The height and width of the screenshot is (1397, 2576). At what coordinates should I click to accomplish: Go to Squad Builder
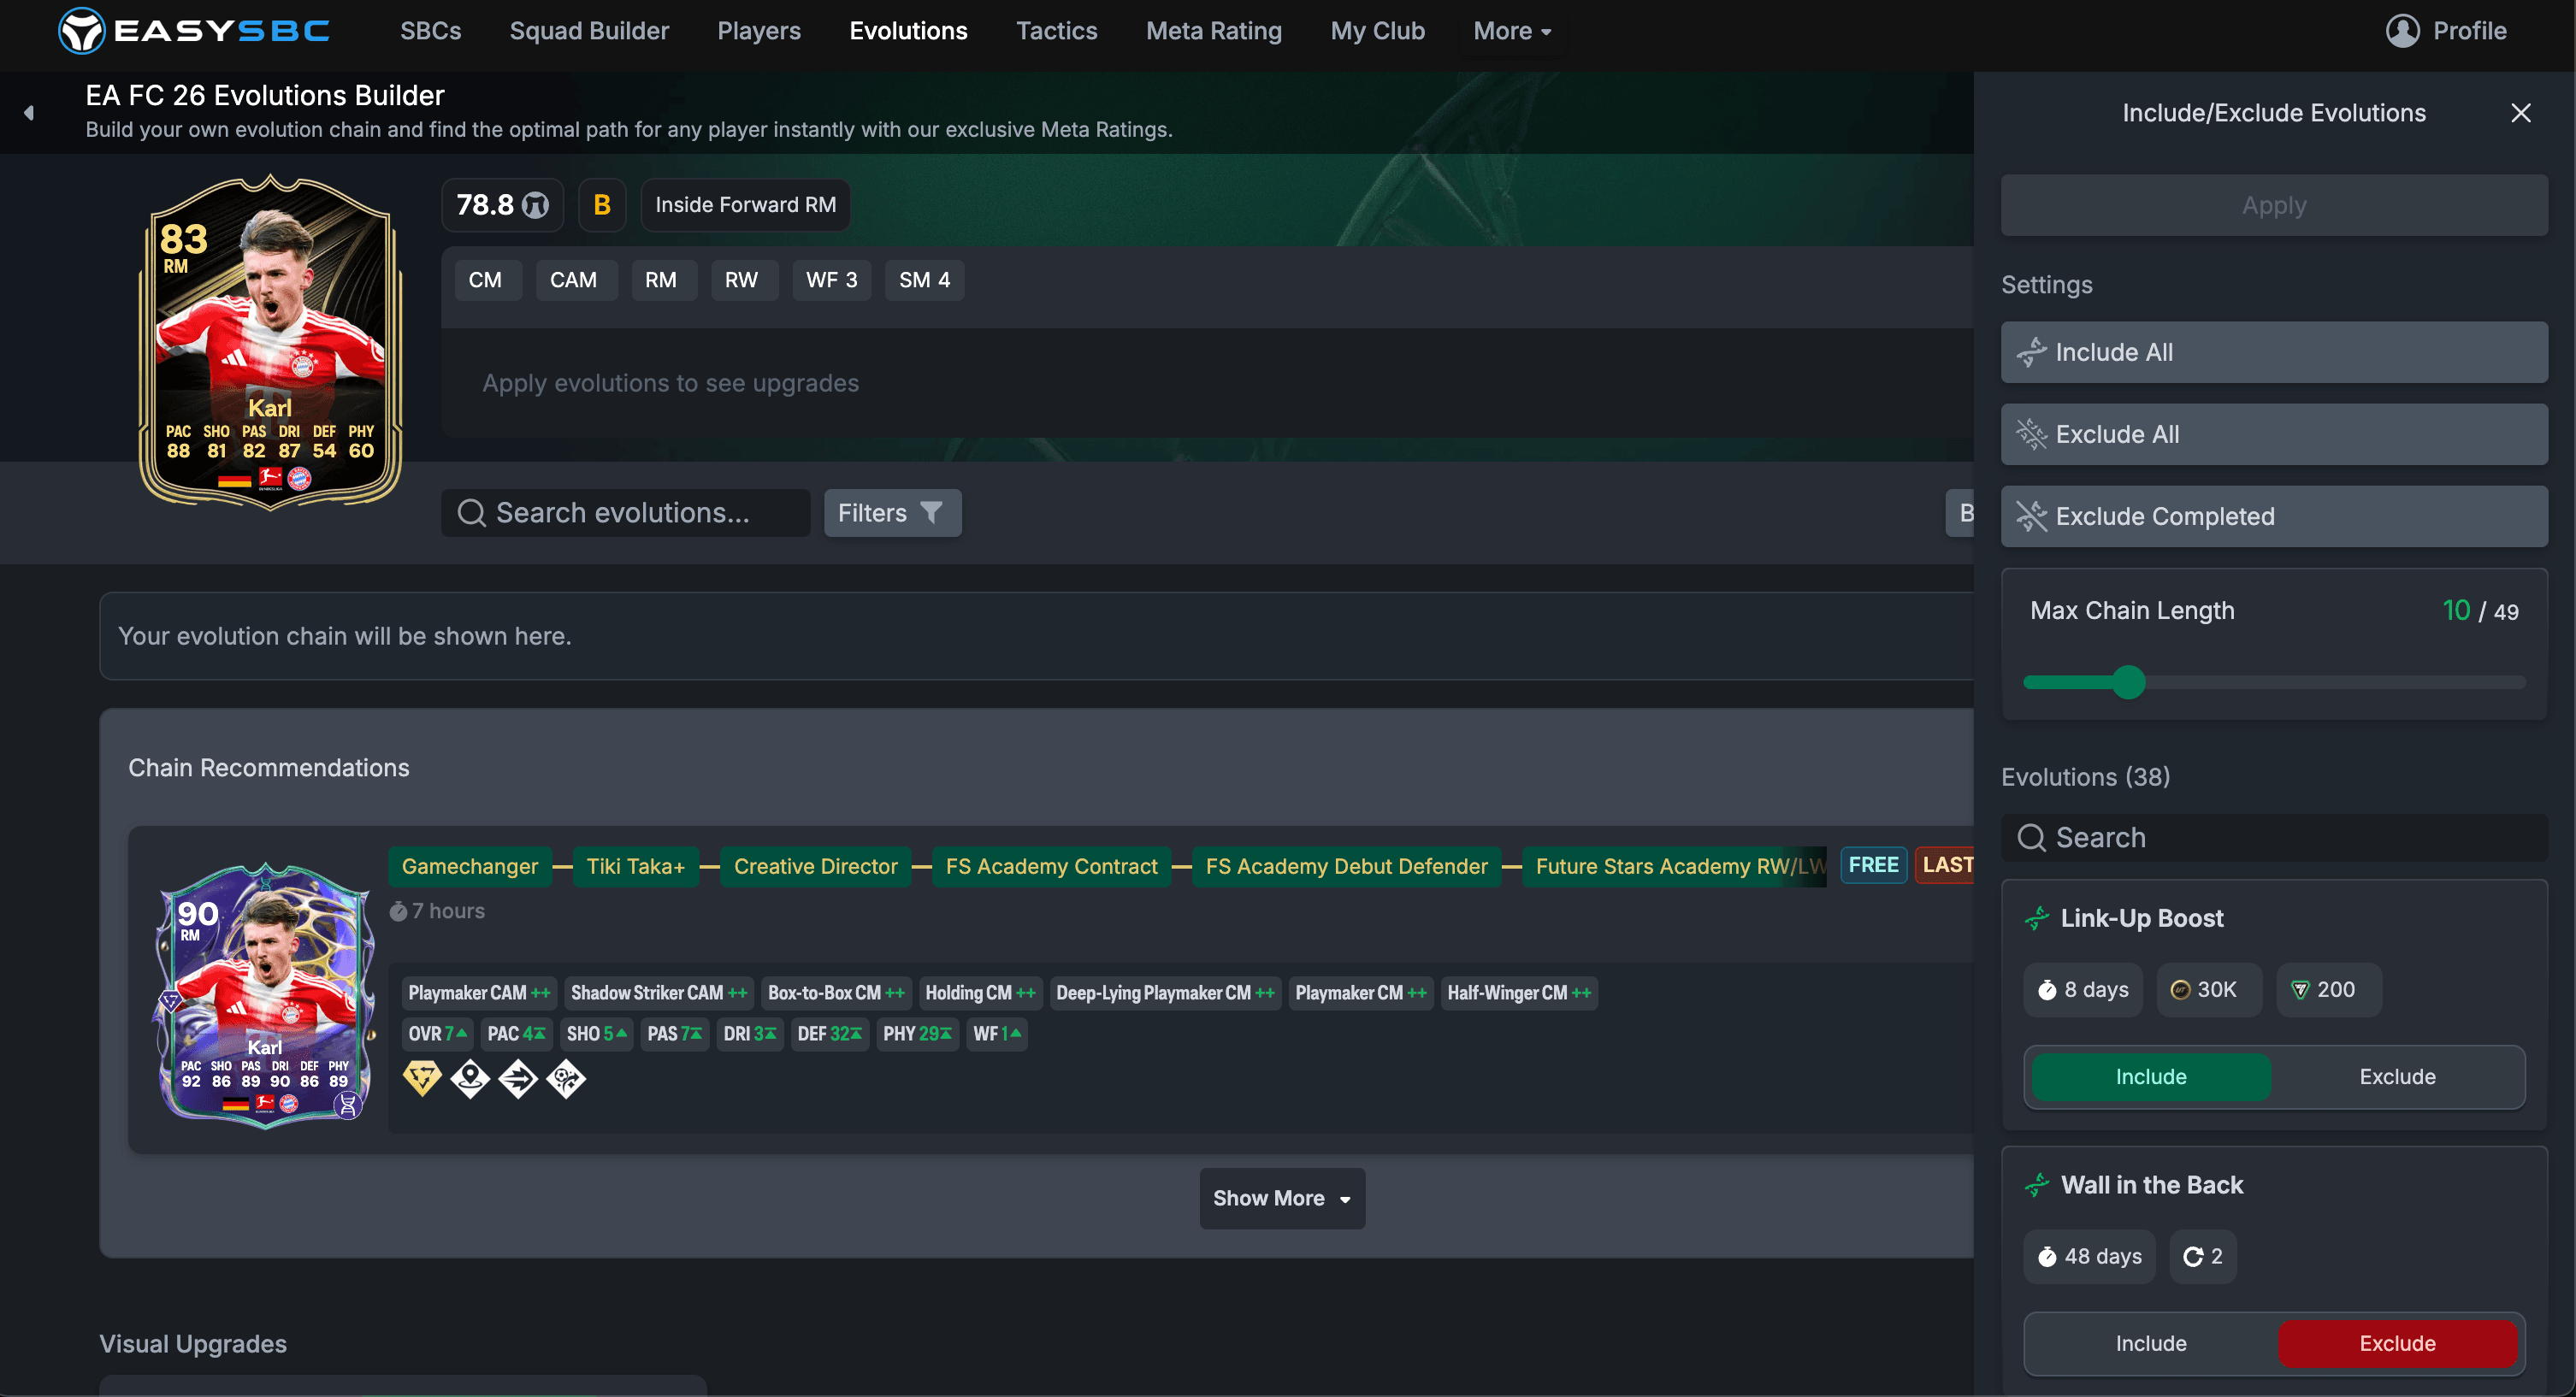[589, 31]
